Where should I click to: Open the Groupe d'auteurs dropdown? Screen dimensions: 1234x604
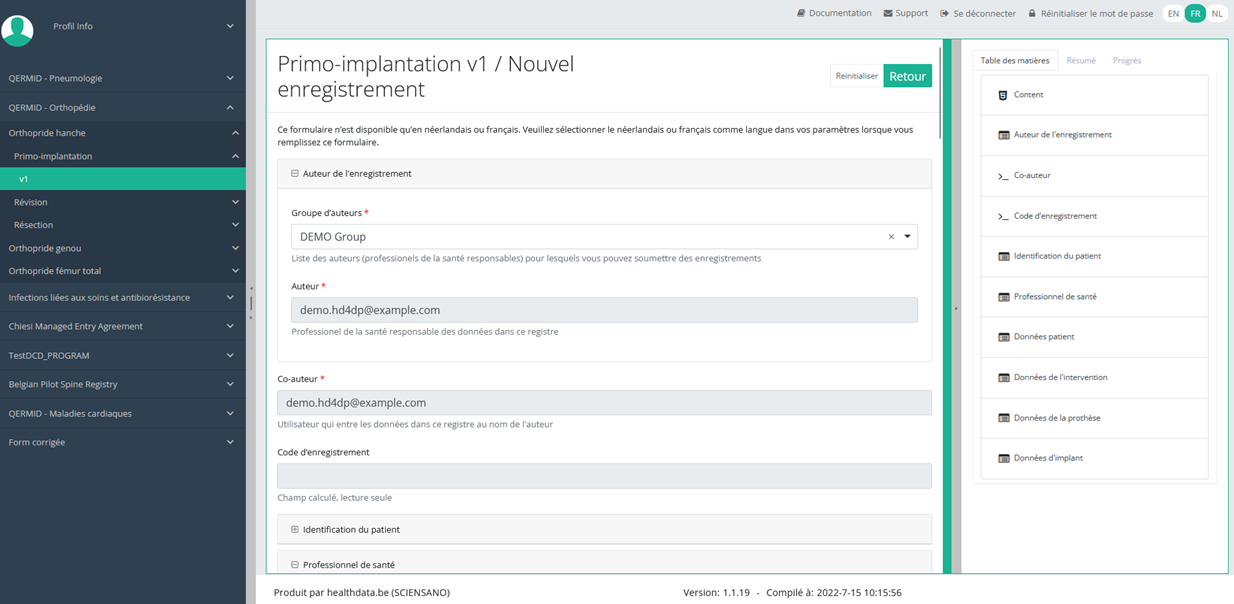pyautogui.click(x=908, y=237)
